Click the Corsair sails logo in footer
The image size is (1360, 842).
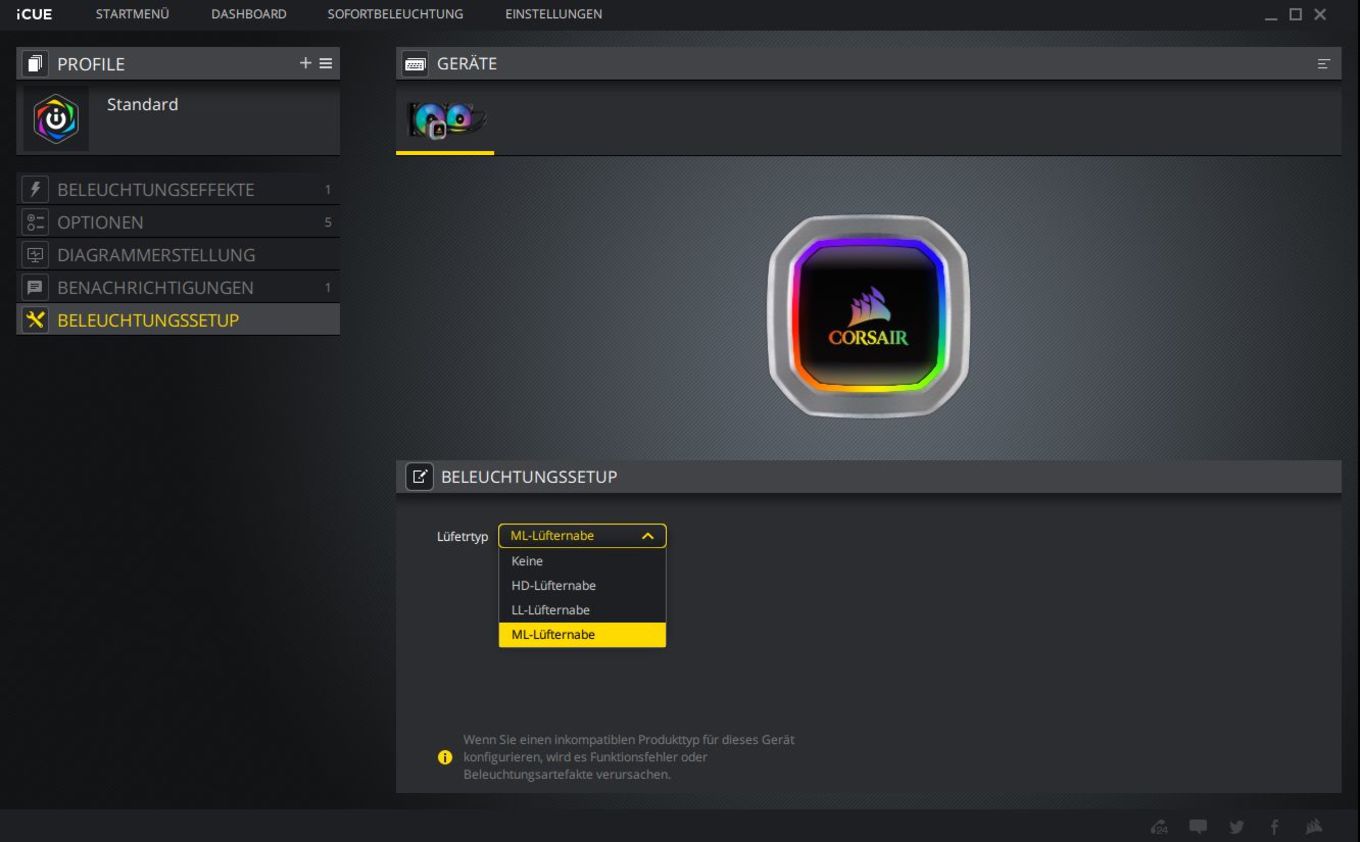tap(1314, 827)
